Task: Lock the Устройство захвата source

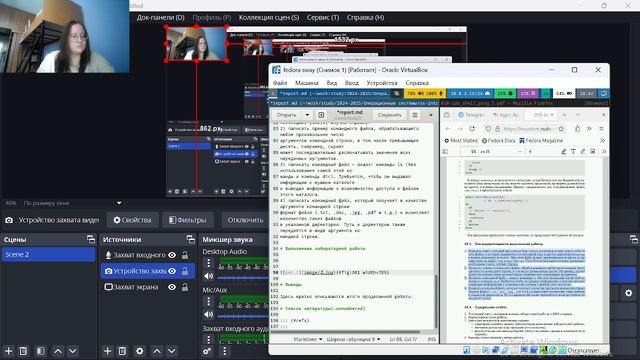Action: pyautogui.click(x=185, y=271)
